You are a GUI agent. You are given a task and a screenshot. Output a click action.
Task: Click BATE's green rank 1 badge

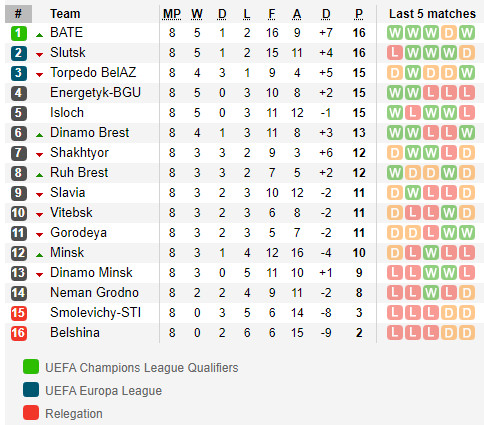pyautogui.click(x=19, y=33)
